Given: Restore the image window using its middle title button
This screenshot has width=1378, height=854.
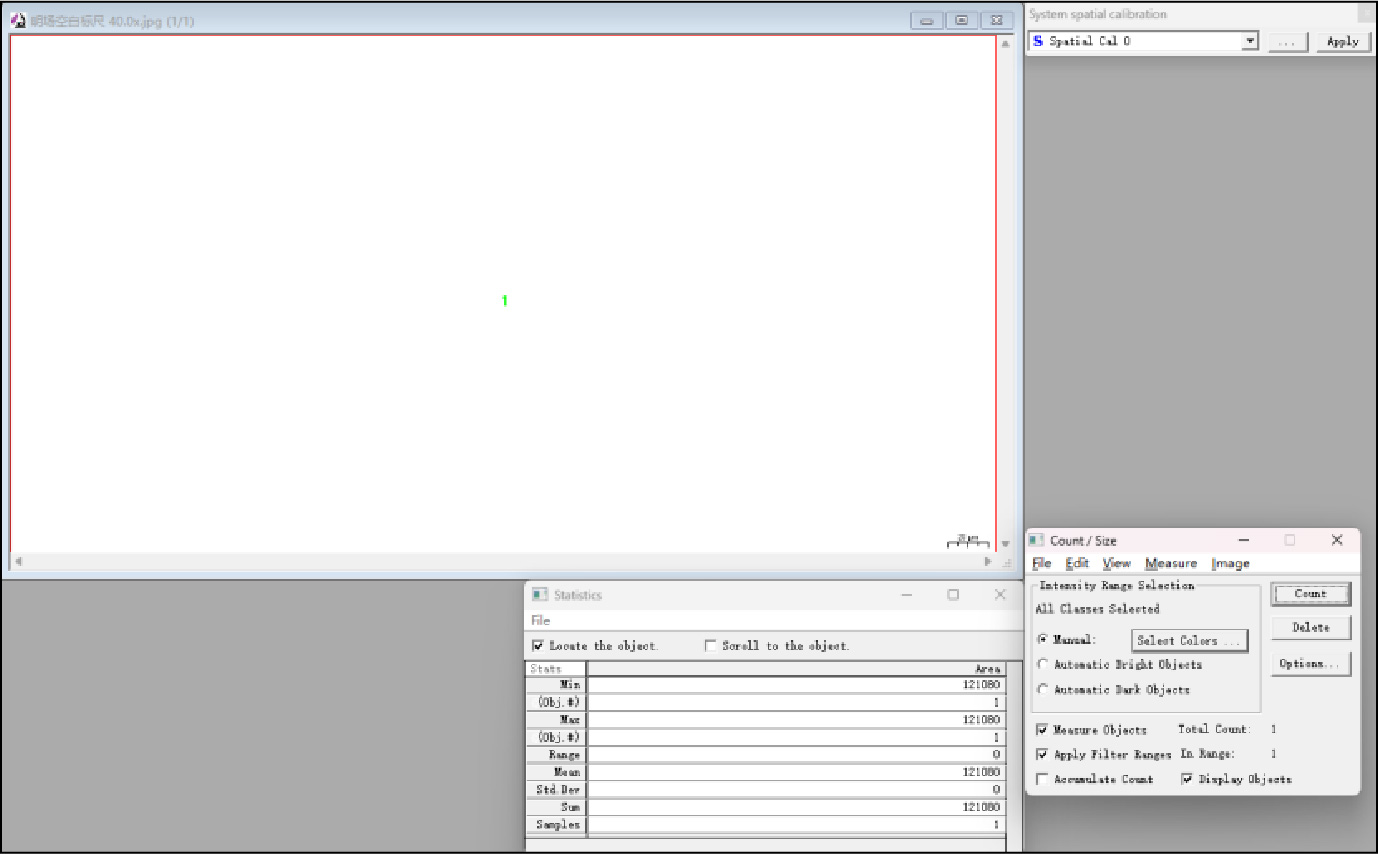Looking at the screenshot, I should point(961,20).
